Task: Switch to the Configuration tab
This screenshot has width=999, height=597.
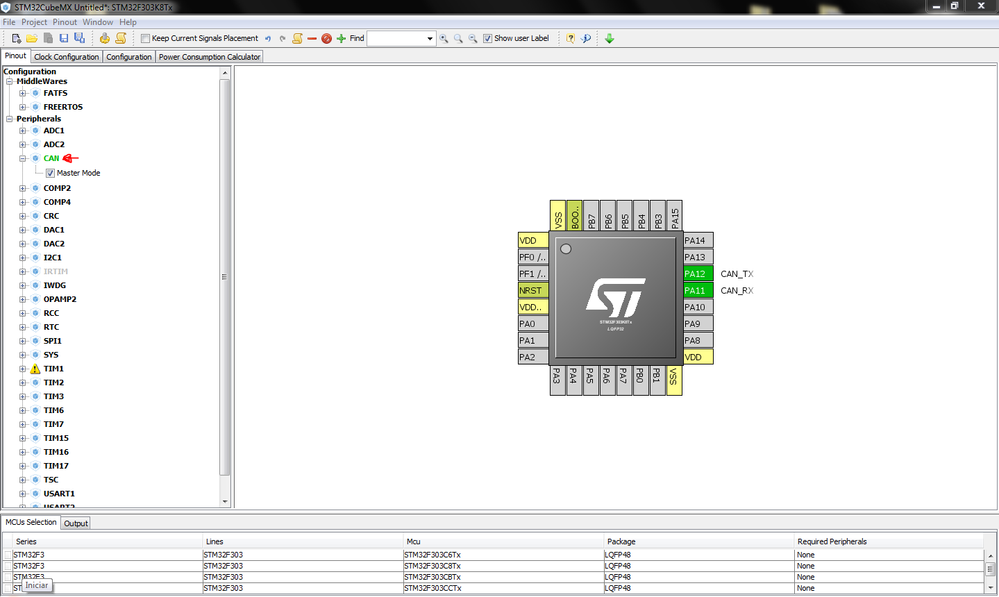Action: pos(129,57)
